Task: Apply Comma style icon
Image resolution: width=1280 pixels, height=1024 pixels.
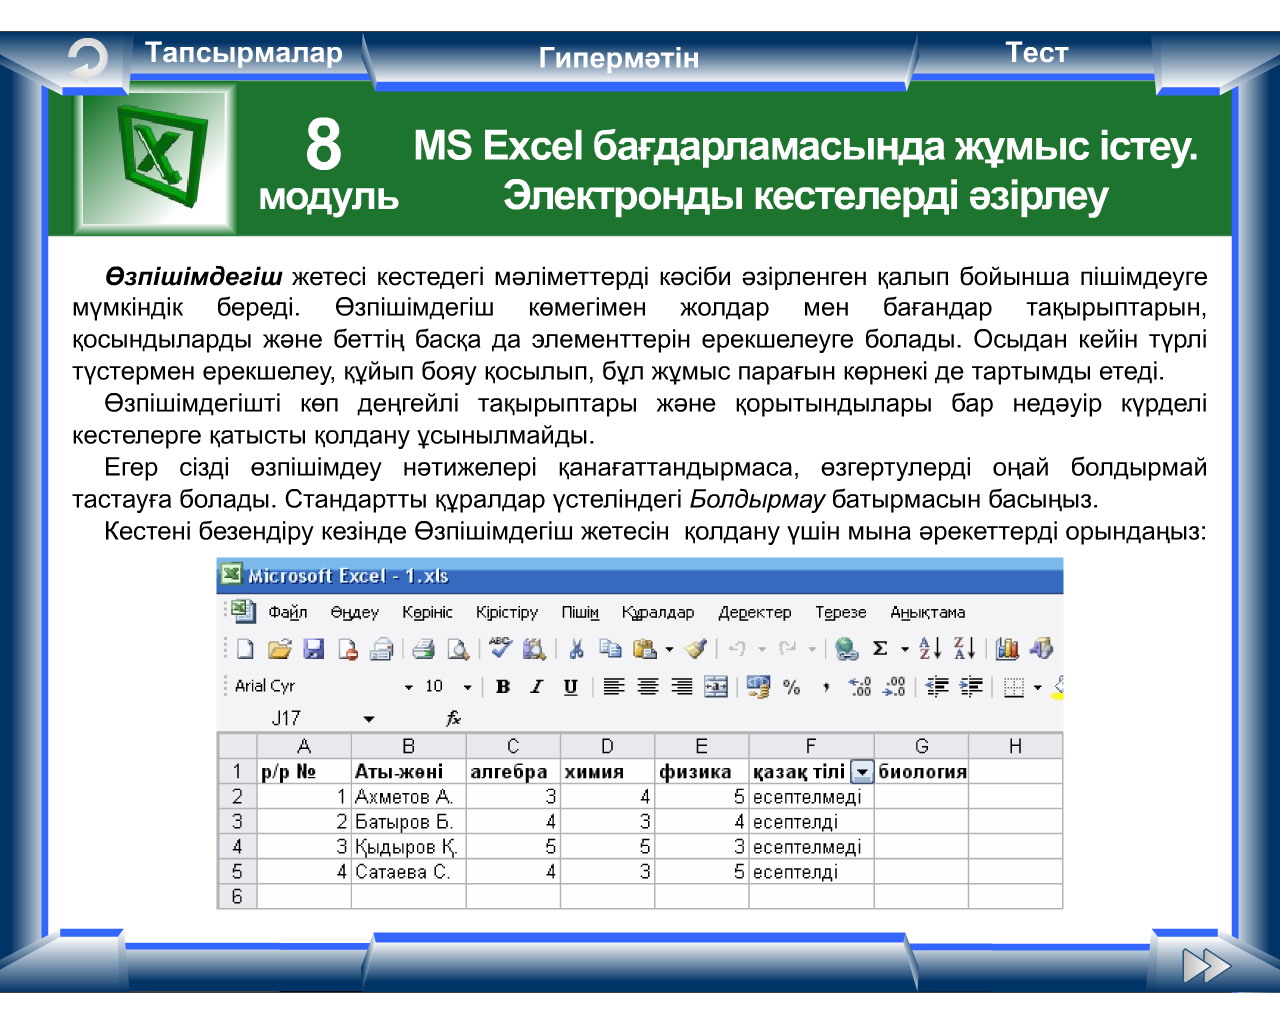Action: coord(826,687)
